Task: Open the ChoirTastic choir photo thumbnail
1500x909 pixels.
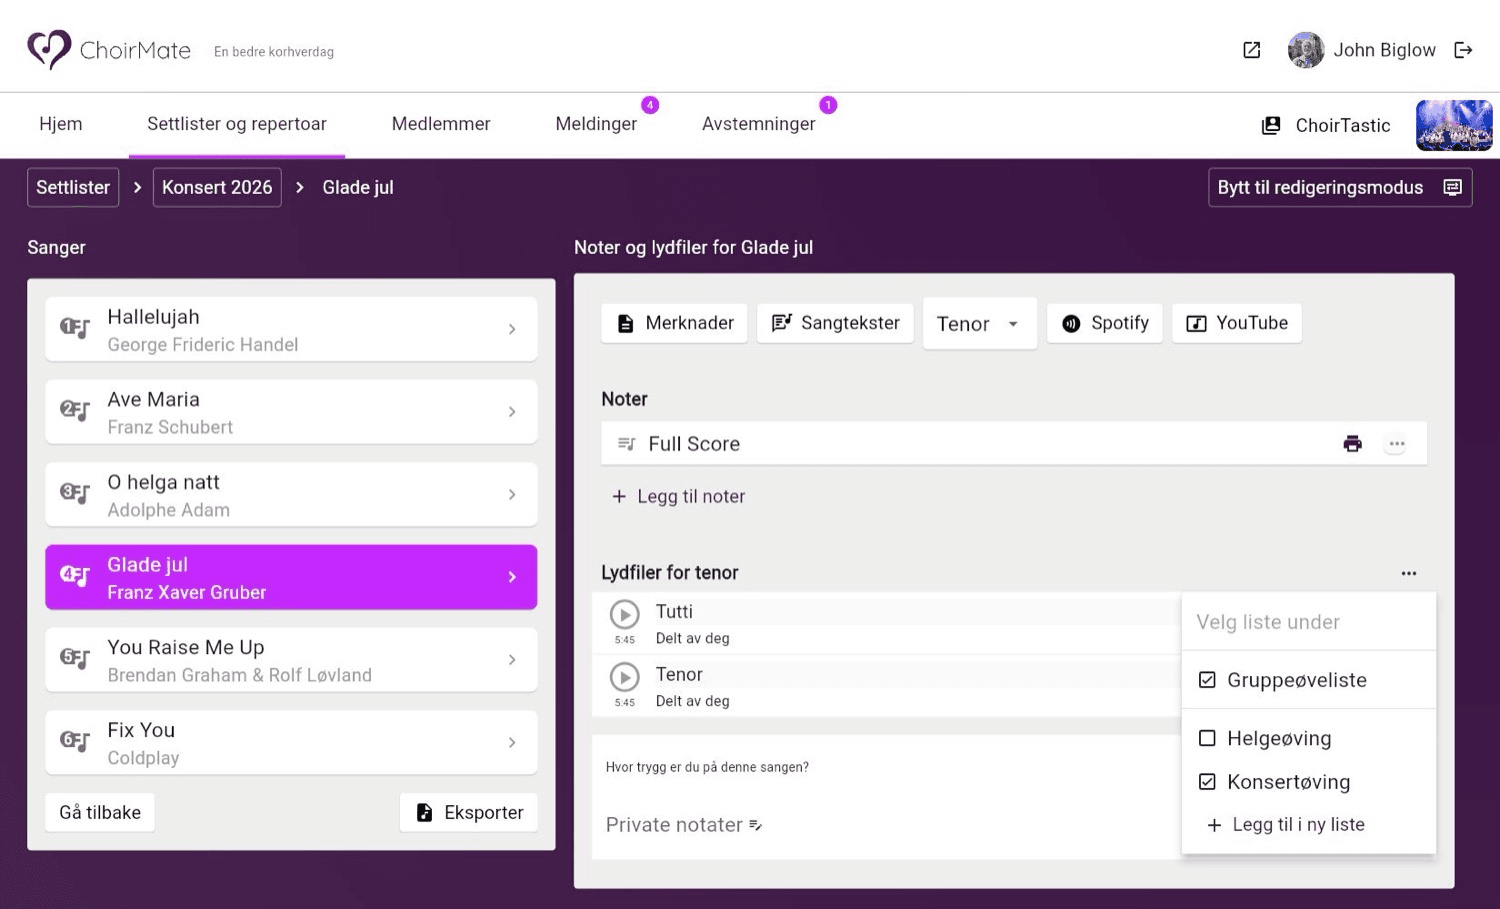Action: click(x=1454, y=125)
